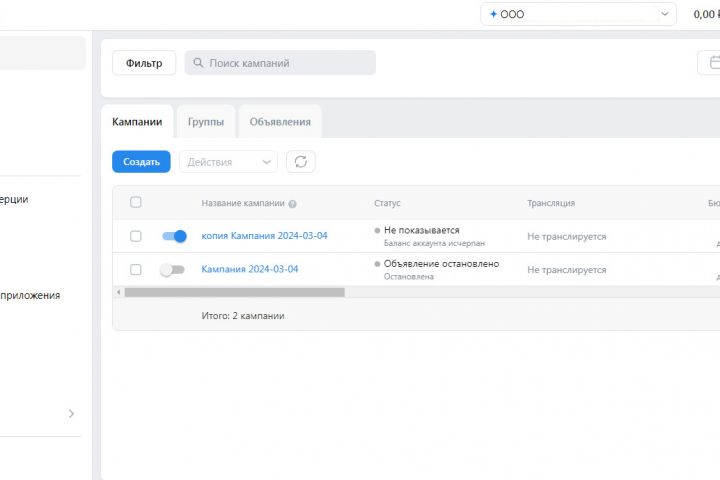
Task: Expand the sidebar chevron arrow
Action: pos(71,414)
